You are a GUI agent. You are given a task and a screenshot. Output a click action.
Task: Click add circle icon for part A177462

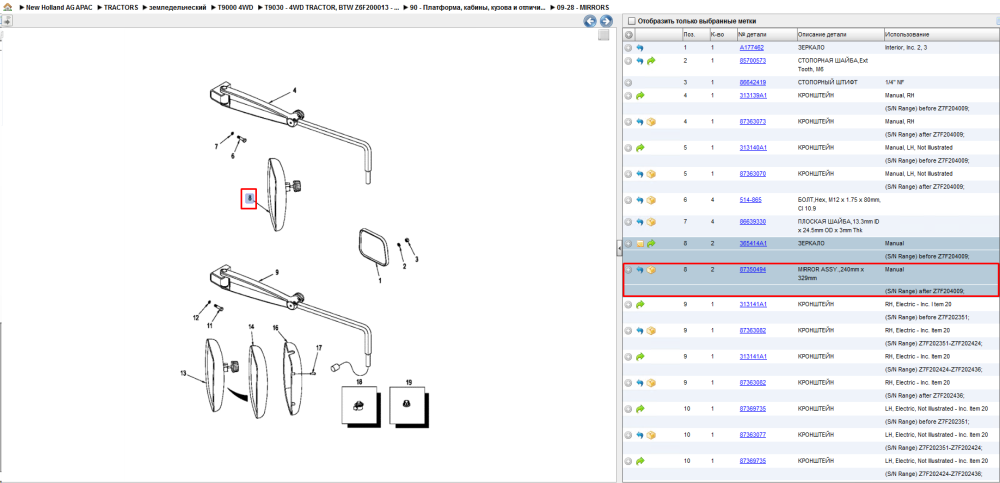tap(628, 48)
